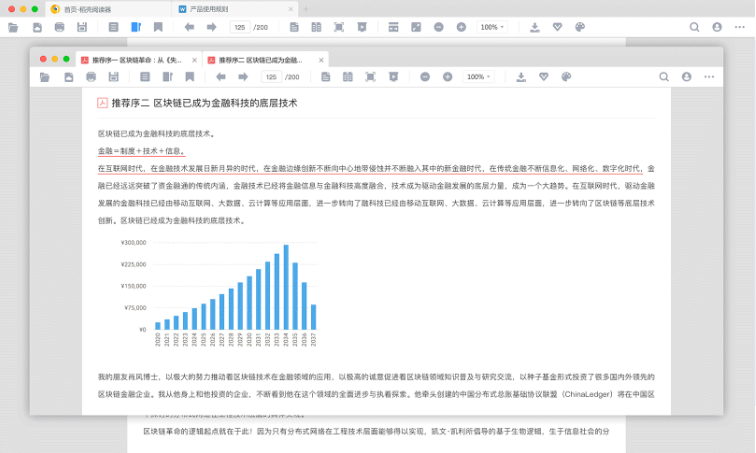This screenshot has height=453, width=756.
Task: Click the open folder icon in front window toolbar
Action: tap(44, 77)
